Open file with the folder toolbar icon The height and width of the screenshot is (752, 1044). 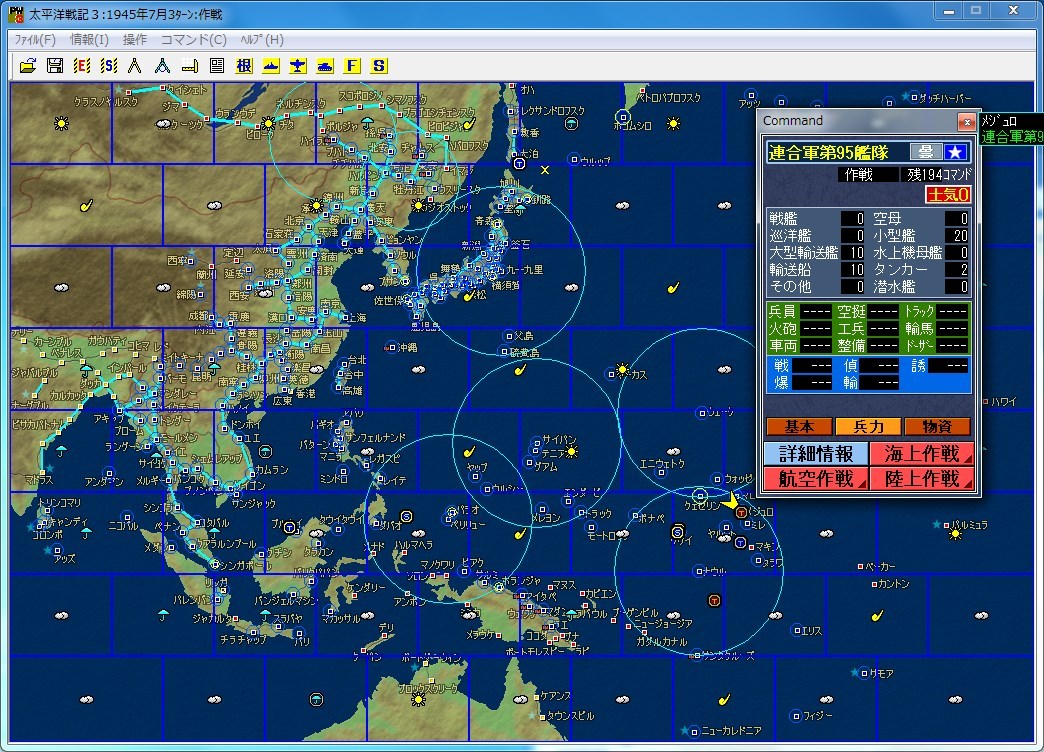[28, 65]
